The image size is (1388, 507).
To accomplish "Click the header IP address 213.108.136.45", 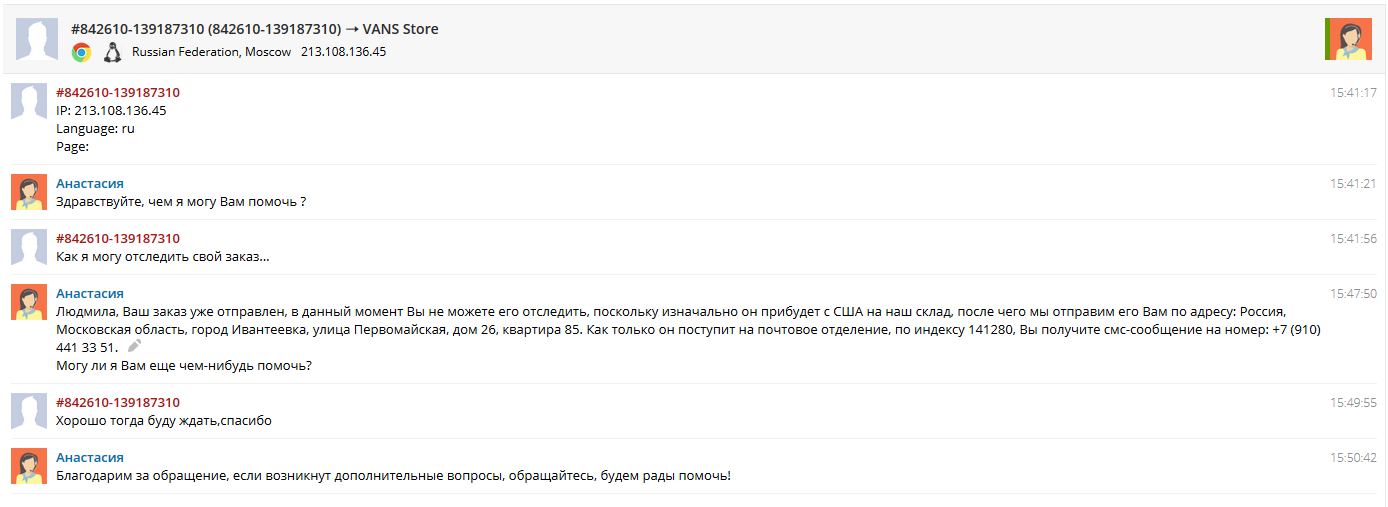I will tap(343, 51).
